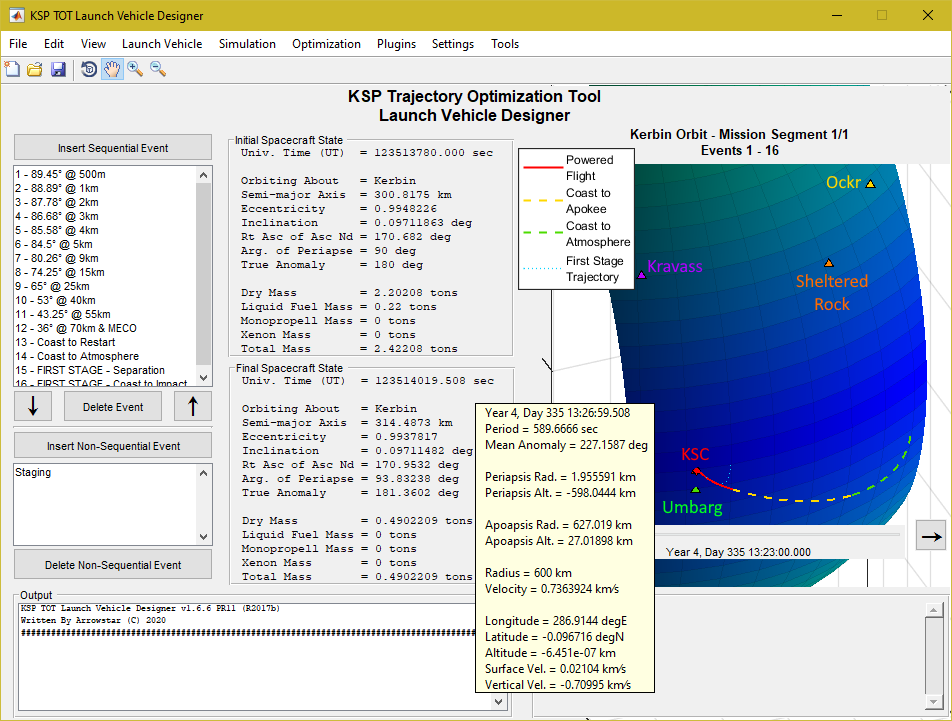Click right panel scrollbar down arrow
The height and width of the screenshot is (721, 952).
click(933, 702)
